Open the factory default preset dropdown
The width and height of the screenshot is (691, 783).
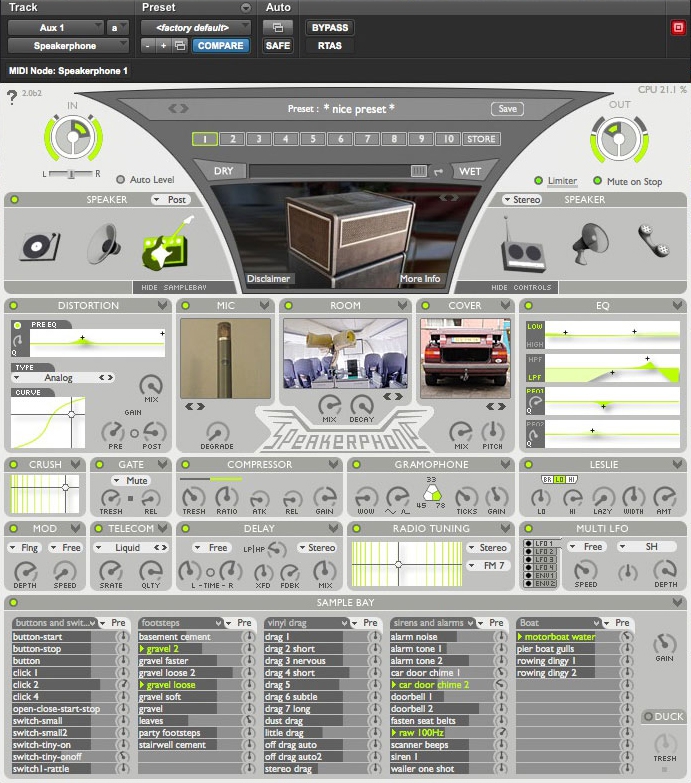pyautogui.click(x=195, y=27)
